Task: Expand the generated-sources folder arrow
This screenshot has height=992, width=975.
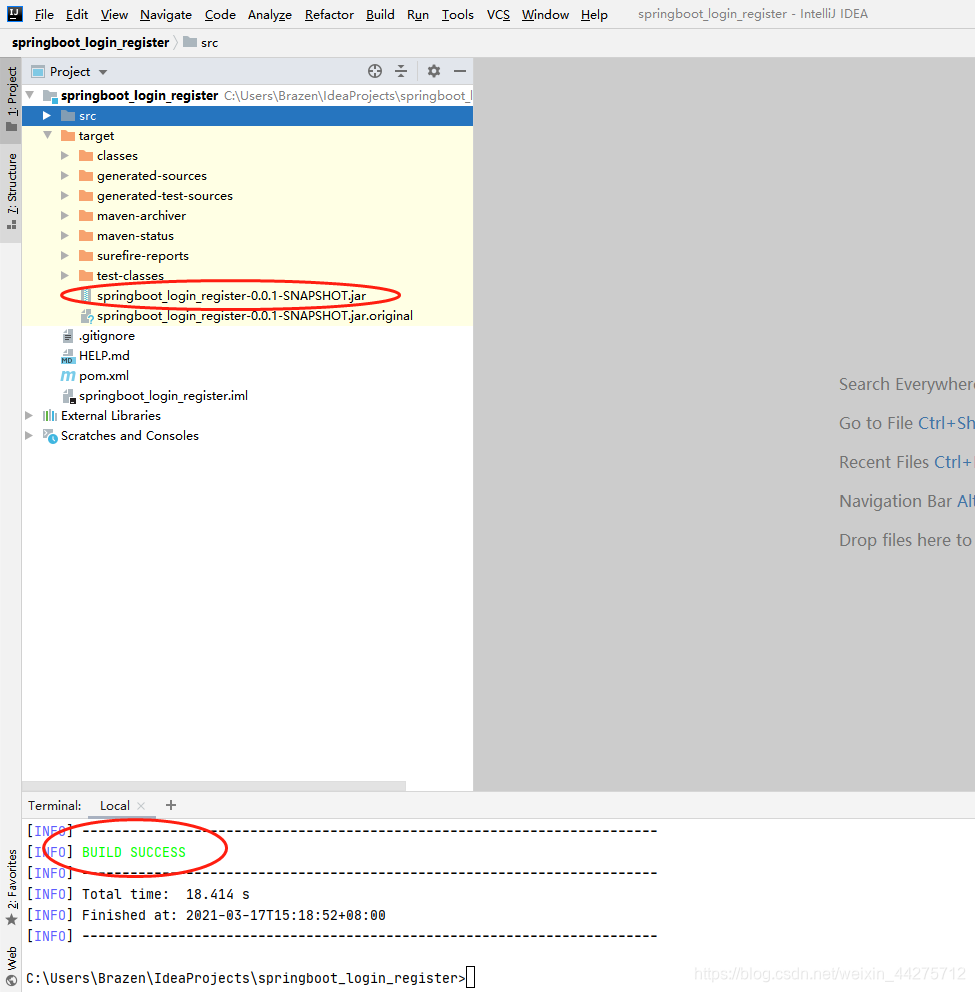Action: point(65,176)
